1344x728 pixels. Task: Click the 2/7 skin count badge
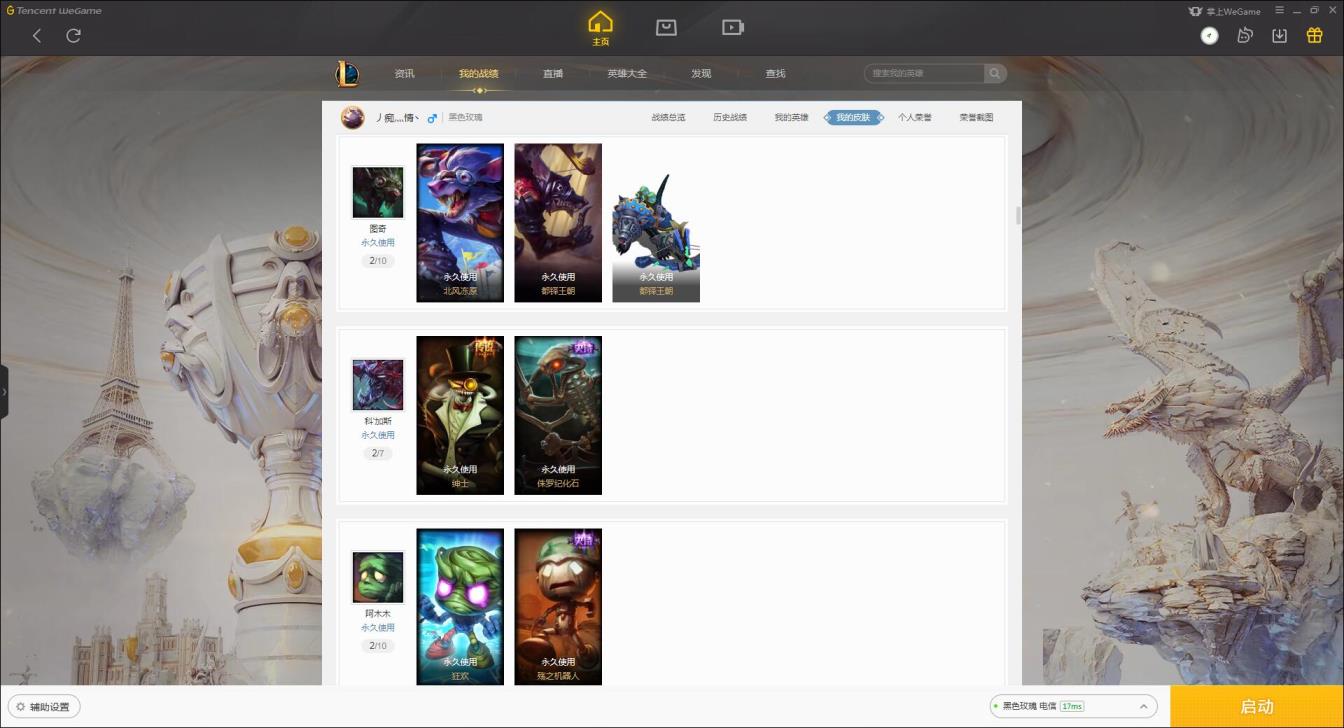(x=378, y=454)
